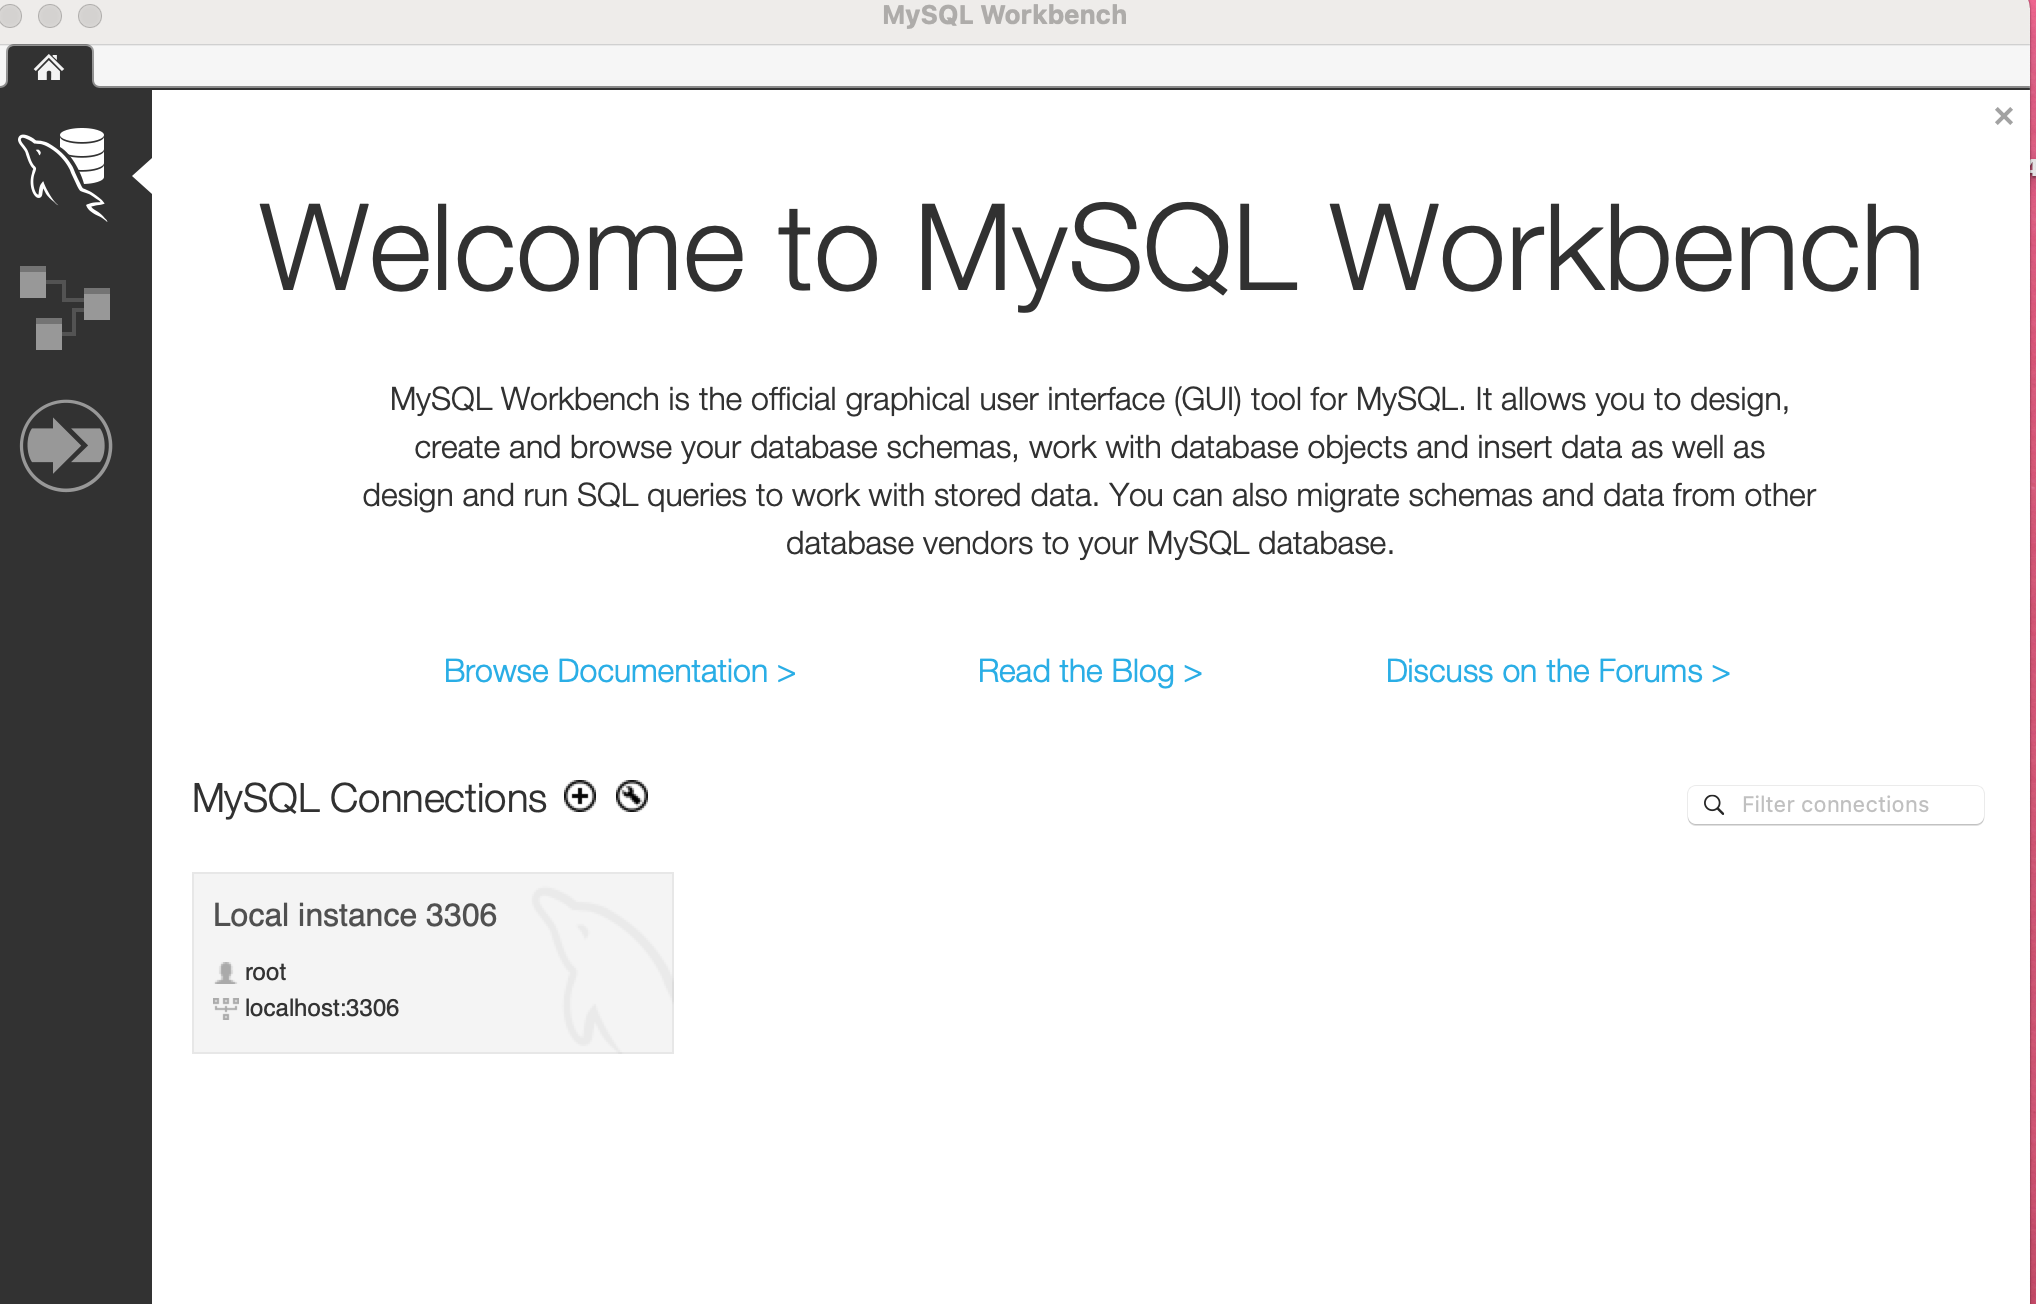Click the red window close button

pos(11,16)
